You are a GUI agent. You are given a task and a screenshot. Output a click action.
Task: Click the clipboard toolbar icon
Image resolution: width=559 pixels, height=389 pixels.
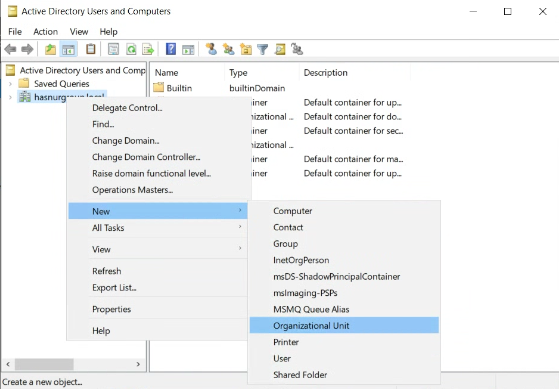point(91,49)
